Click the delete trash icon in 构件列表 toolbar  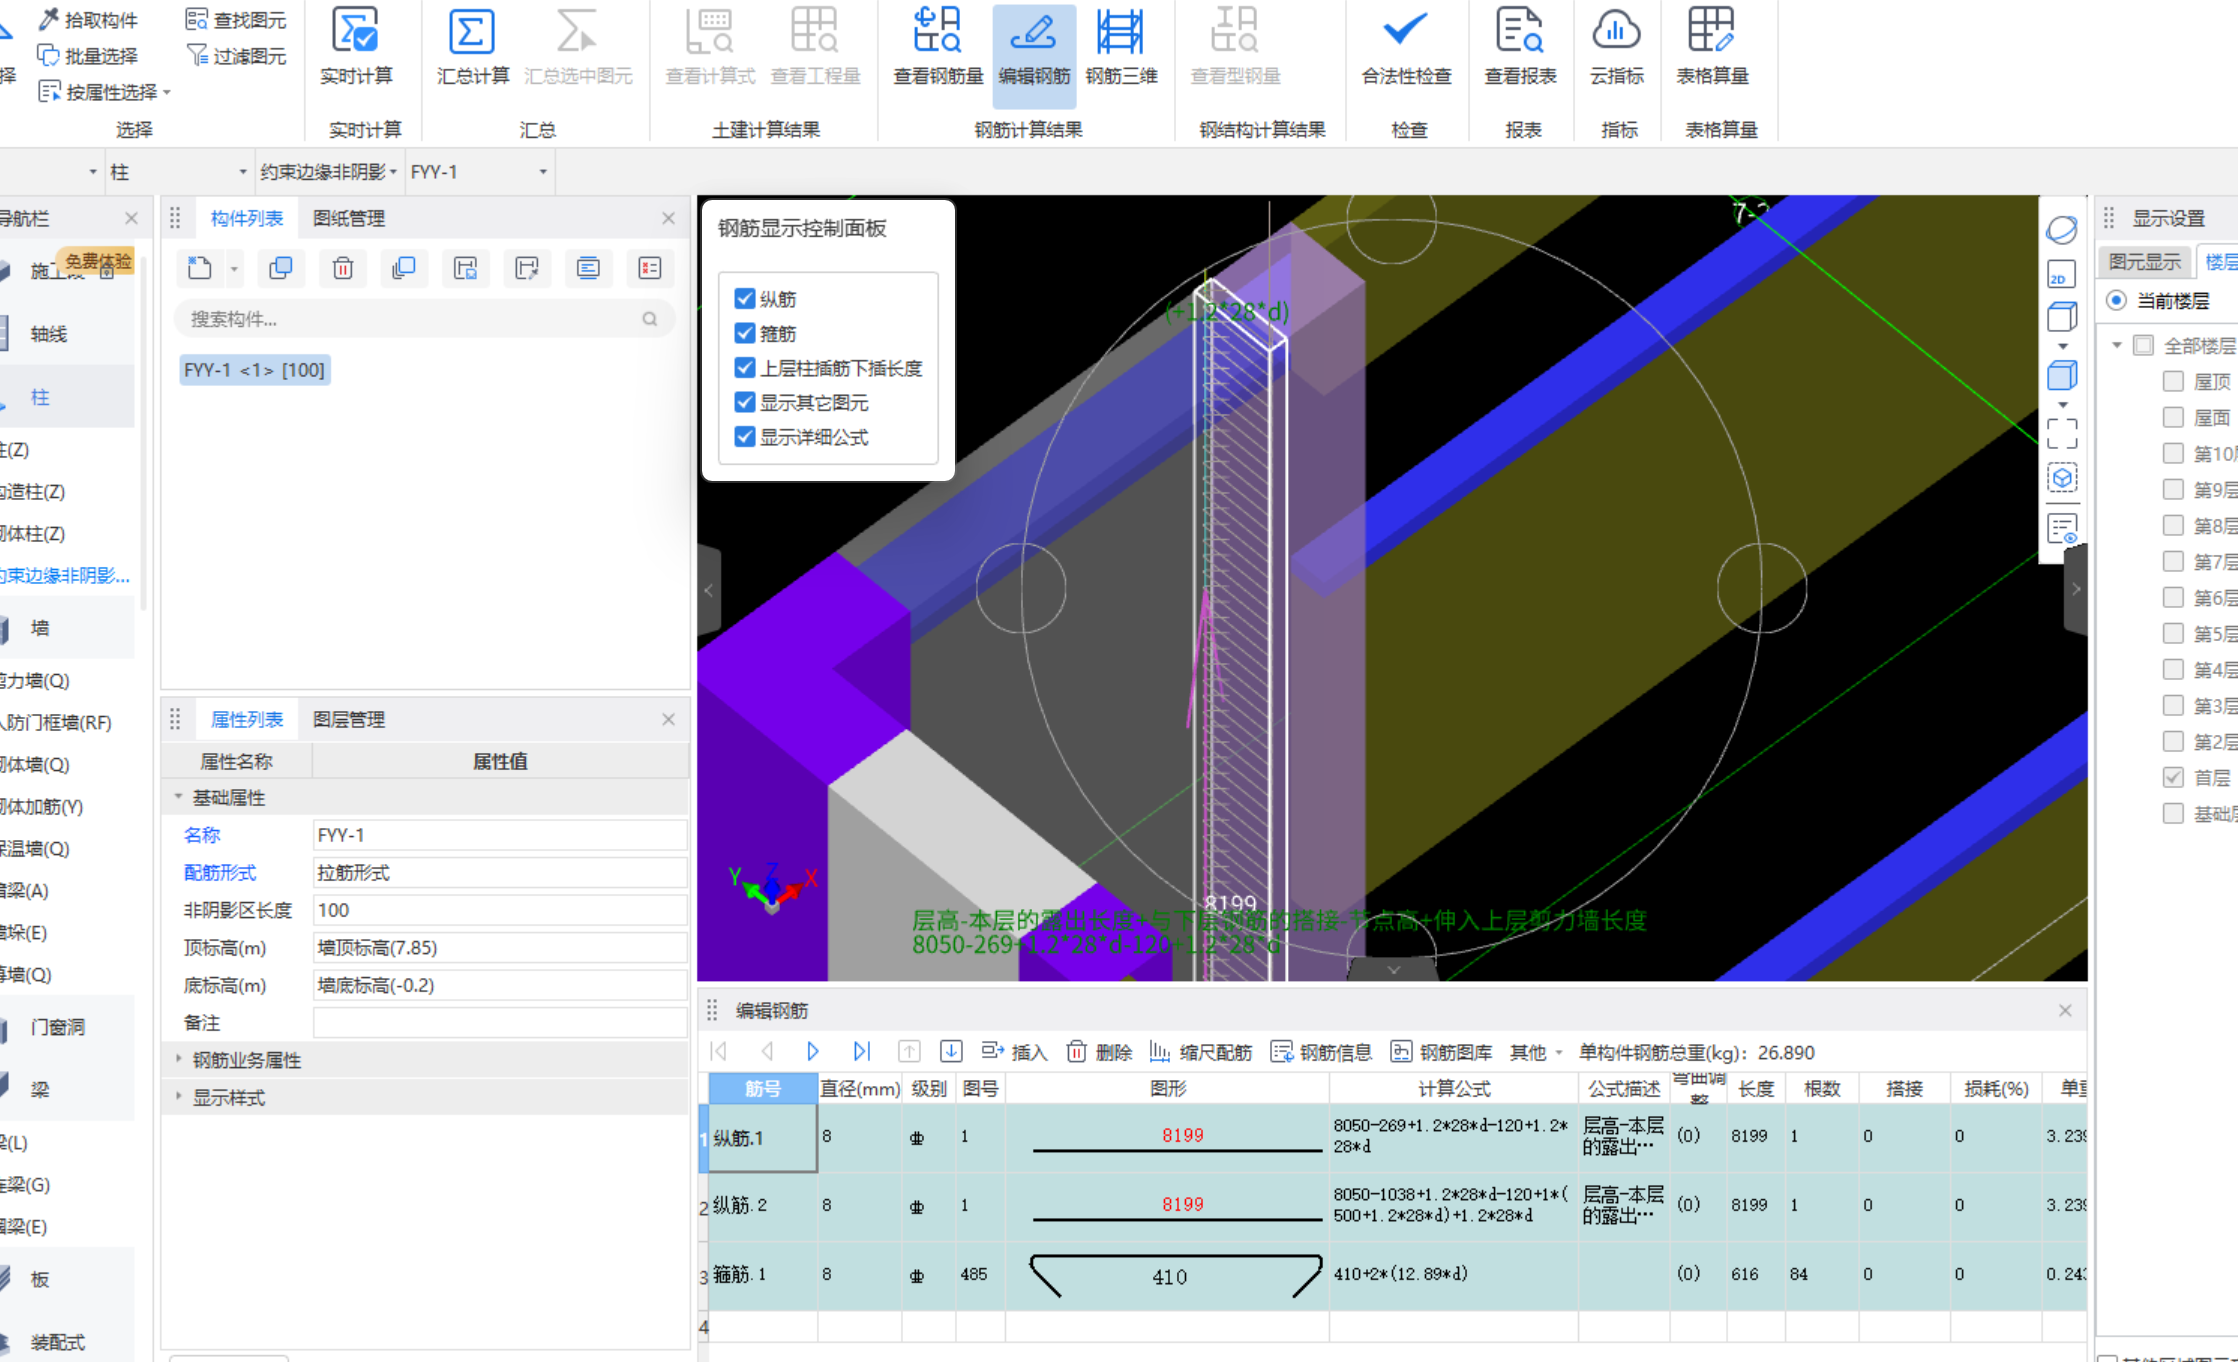[x=343, y=268]
